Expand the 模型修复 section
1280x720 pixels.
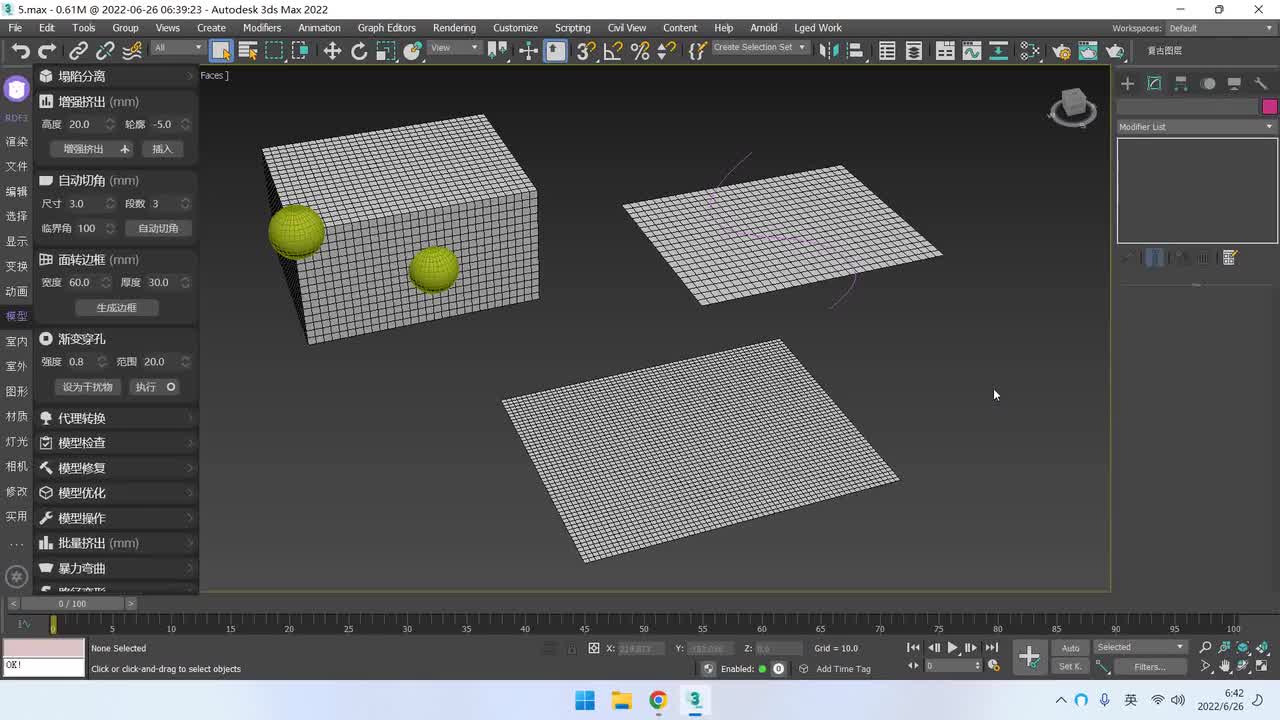click(x=116, y=468)
